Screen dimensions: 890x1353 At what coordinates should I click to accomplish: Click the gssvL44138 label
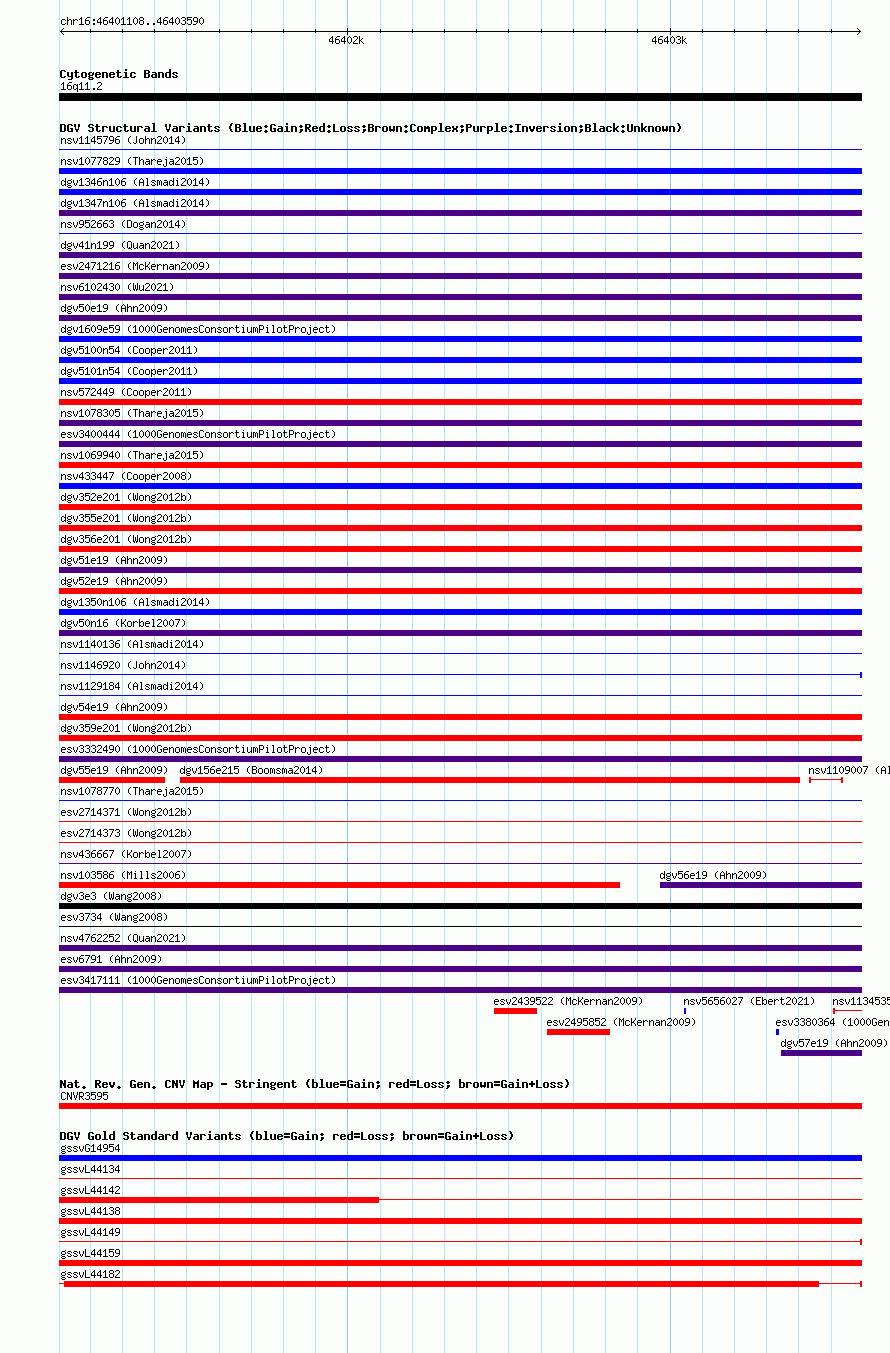[x=90, y=1211]
